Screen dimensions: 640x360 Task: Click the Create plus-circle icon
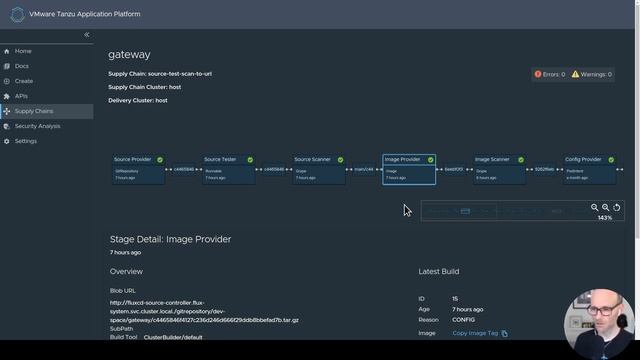click(7, 81)
